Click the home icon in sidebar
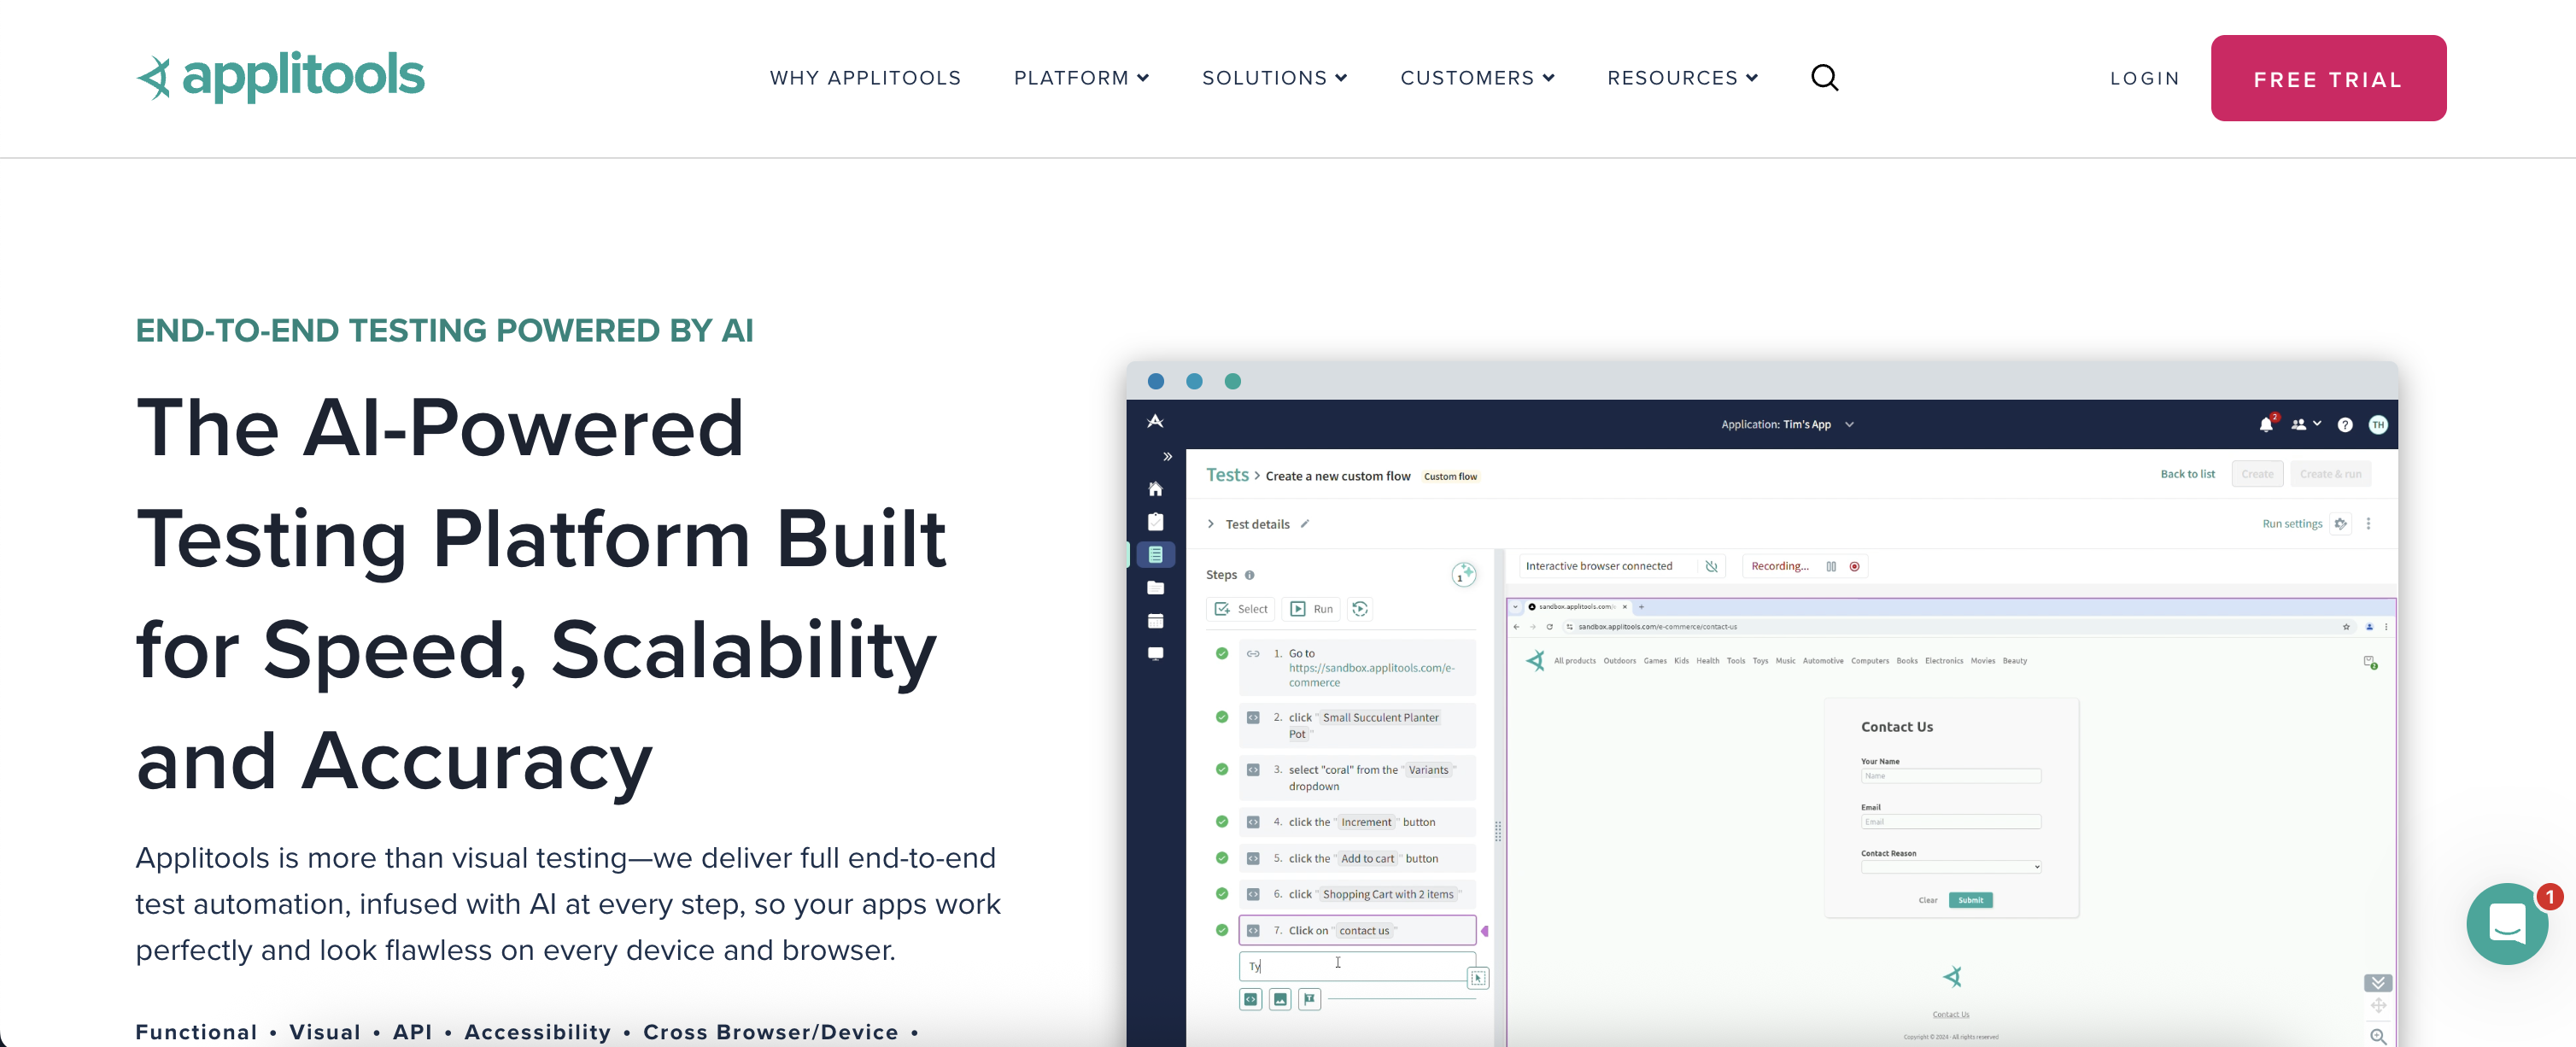2576x1047 pixels. coord(1155,489)
